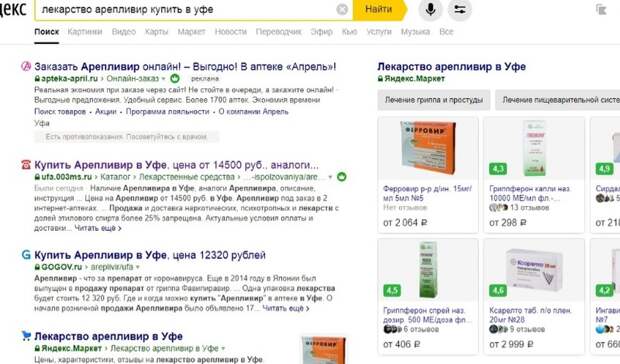This screenshot has width=620, height=364.
Task: Open the Yandex logo home link
Action: click(x=13, y=9)
